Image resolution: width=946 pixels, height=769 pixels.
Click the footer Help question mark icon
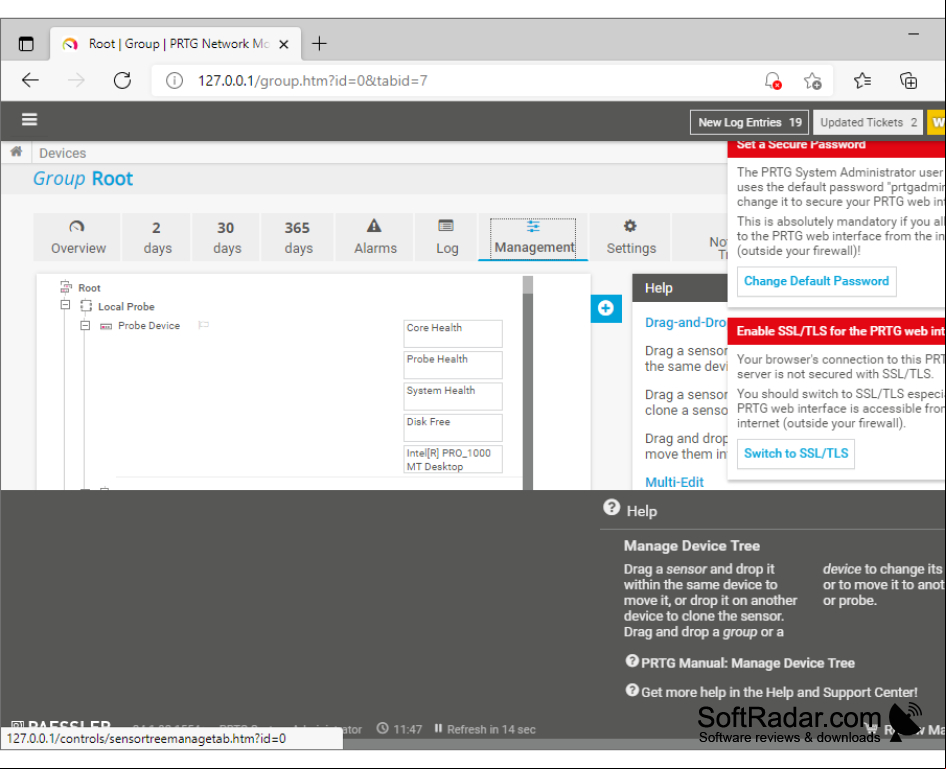(611, 507)
